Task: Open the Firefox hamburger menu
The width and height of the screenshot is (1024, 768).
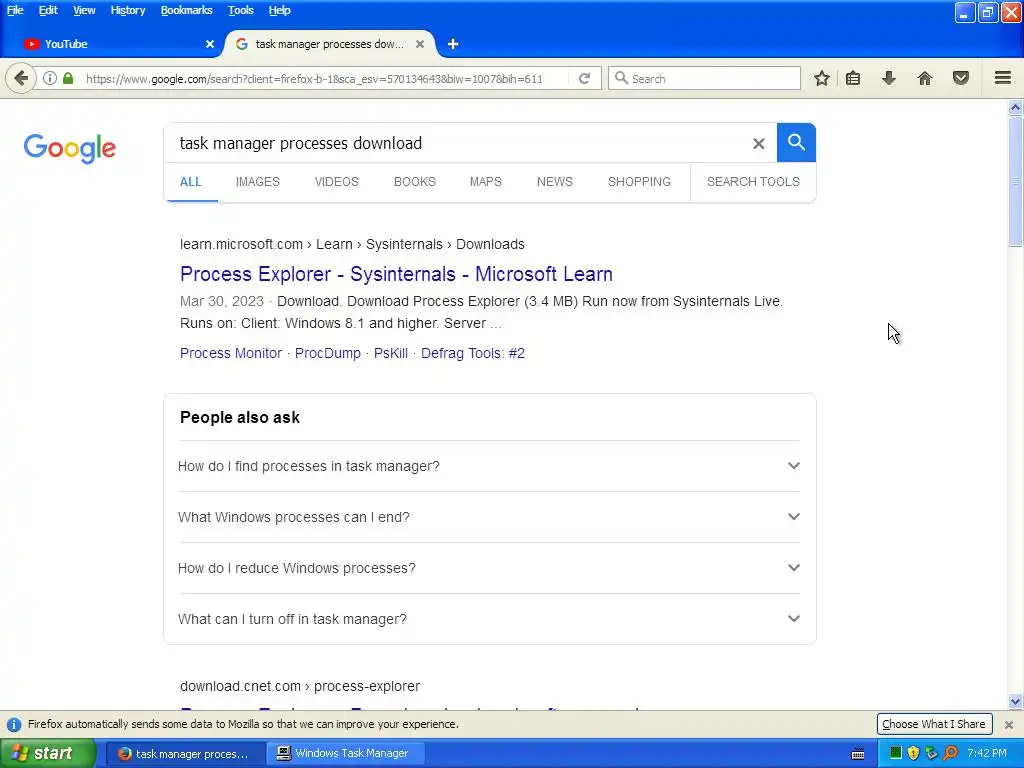Action: 1003,78
